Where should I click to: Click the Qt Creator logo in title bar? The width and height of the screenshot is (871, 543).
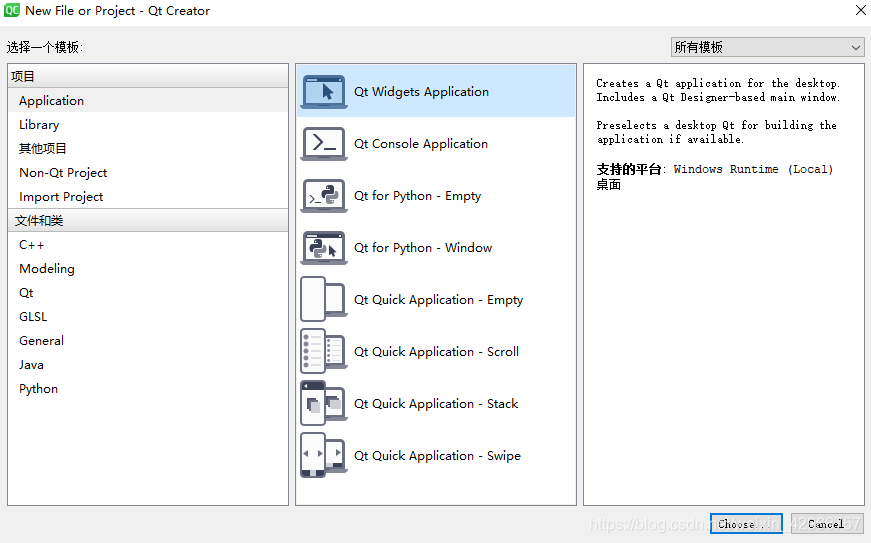click(x=12, y=11)
